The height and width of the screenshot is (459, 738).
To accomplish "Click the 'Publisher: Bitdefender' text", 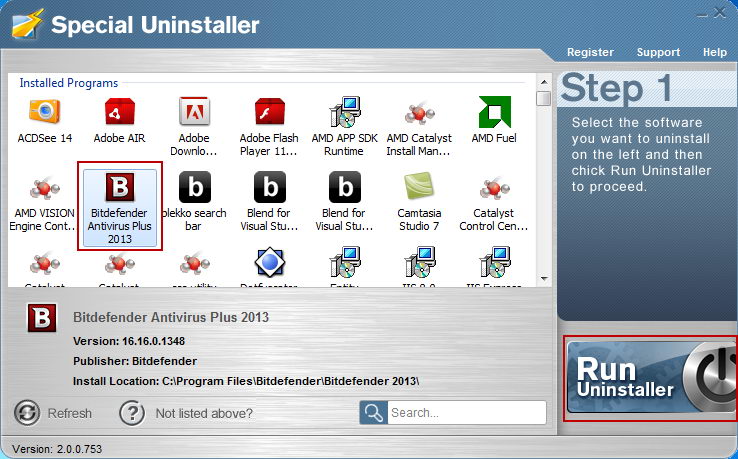I will click(x=135, y=361).
